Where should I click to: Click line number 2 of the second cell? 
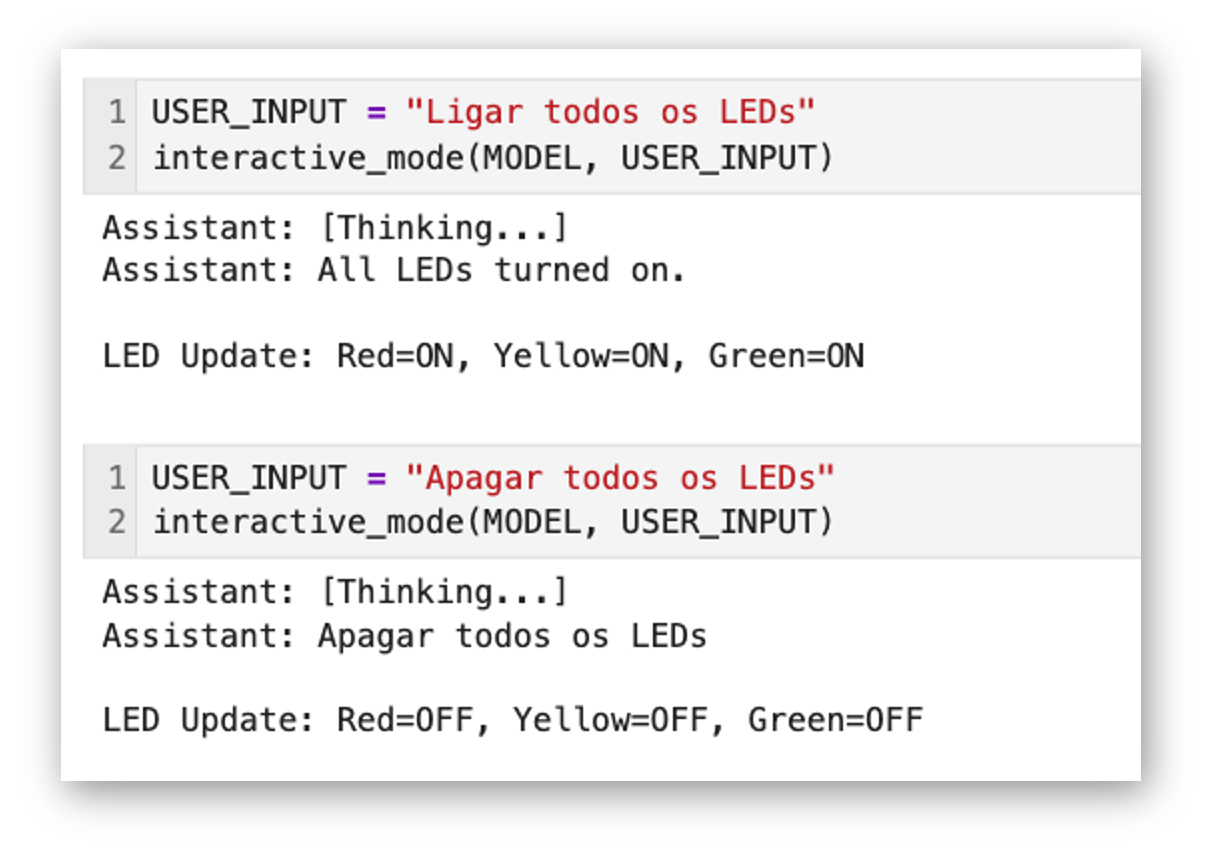point(117,522)
